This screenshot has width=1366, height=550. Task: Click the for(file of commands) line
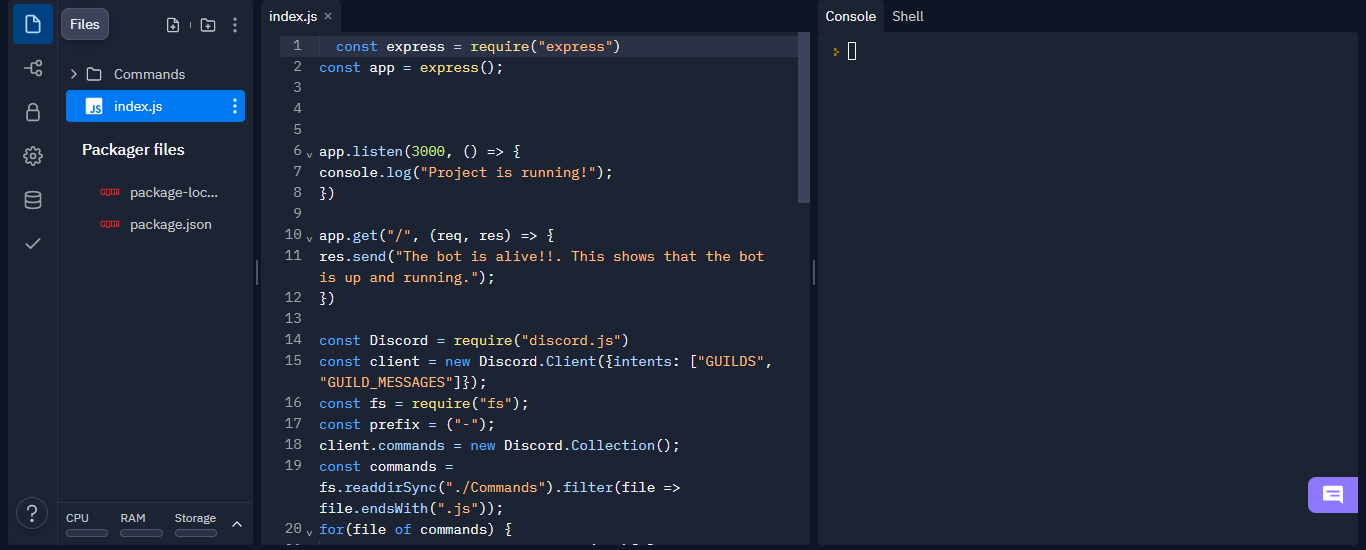415,529
